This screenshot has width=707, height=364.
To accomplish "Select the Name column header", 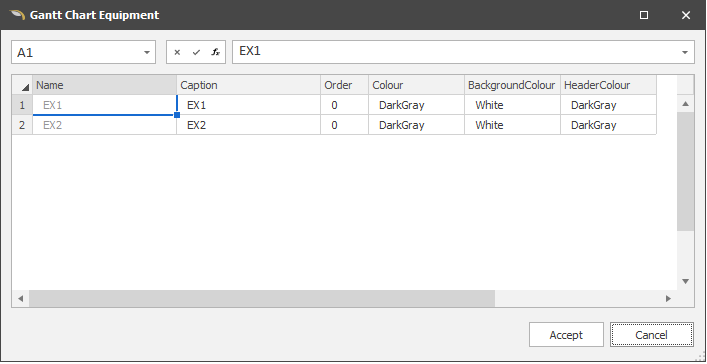I will point(104,85).
